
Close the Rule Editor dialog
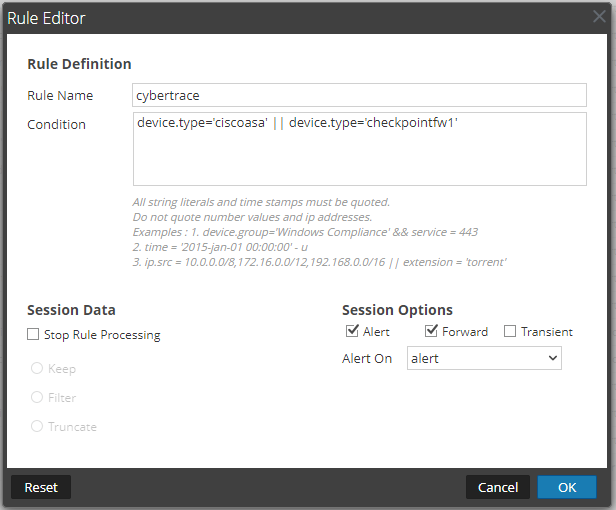pos(598,17)
